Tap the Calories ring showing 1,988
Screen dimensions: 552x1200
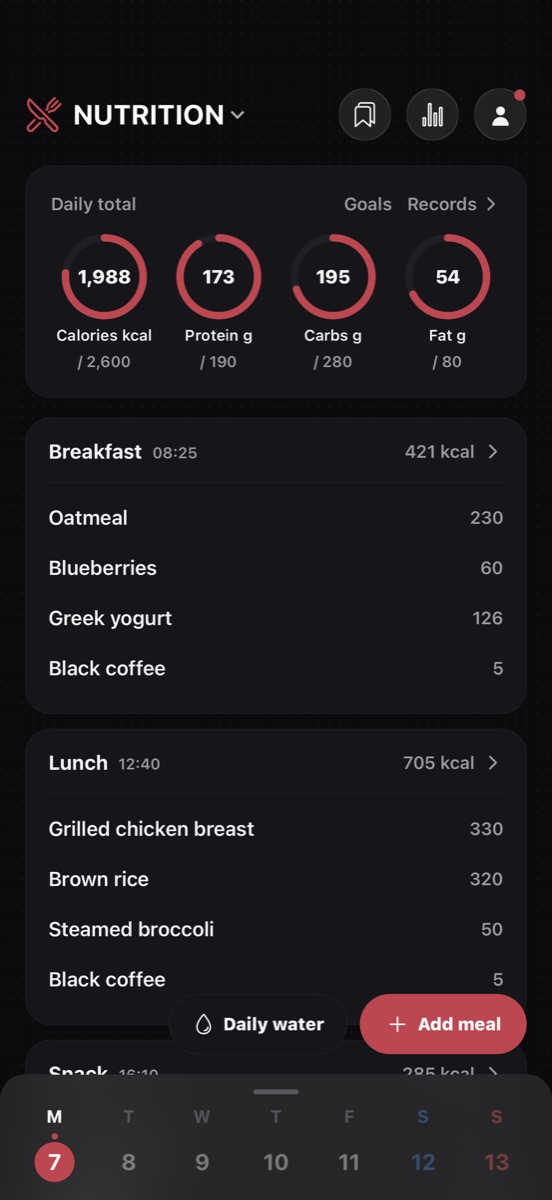[104, 277]
